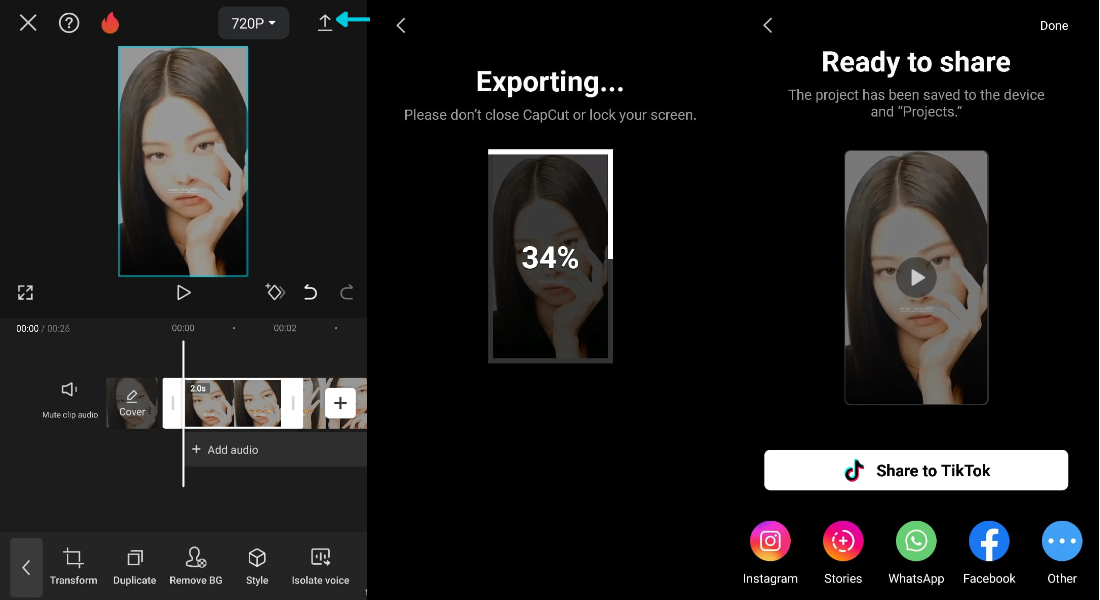1100x600 pixels.
Task: Go back from the Ready to share screen
Action: point(767,26)
